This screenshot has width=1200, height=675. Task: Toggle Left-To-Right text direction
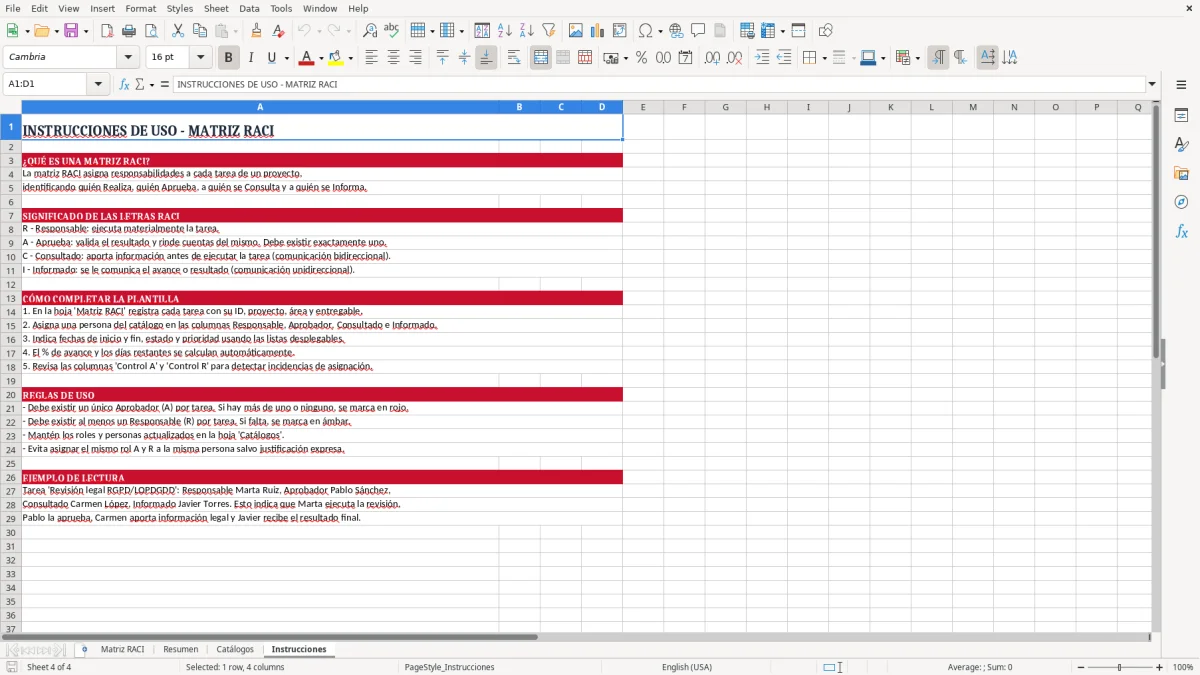coord(938,58)
